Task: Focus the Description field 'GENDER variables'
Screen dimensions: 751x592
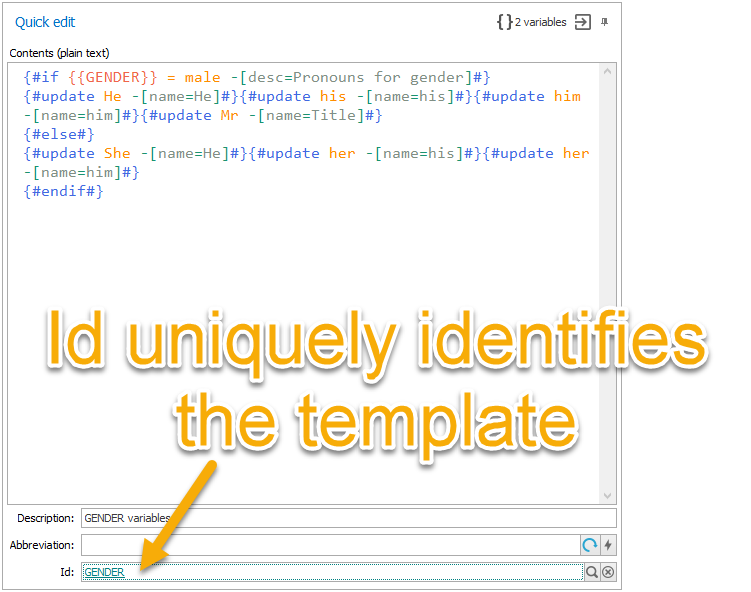Action: [349, 518]
